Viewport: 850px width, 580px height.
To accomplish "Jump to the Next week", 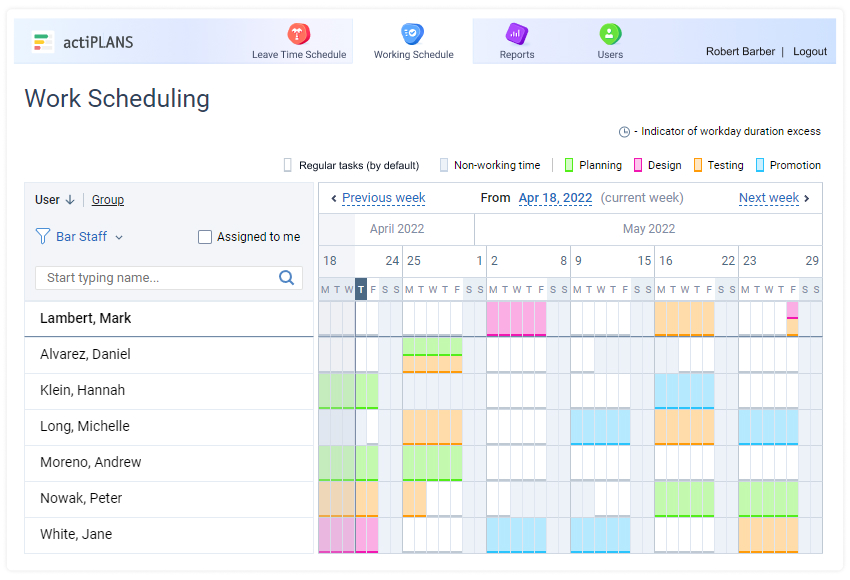I will (x=767, y=198).
